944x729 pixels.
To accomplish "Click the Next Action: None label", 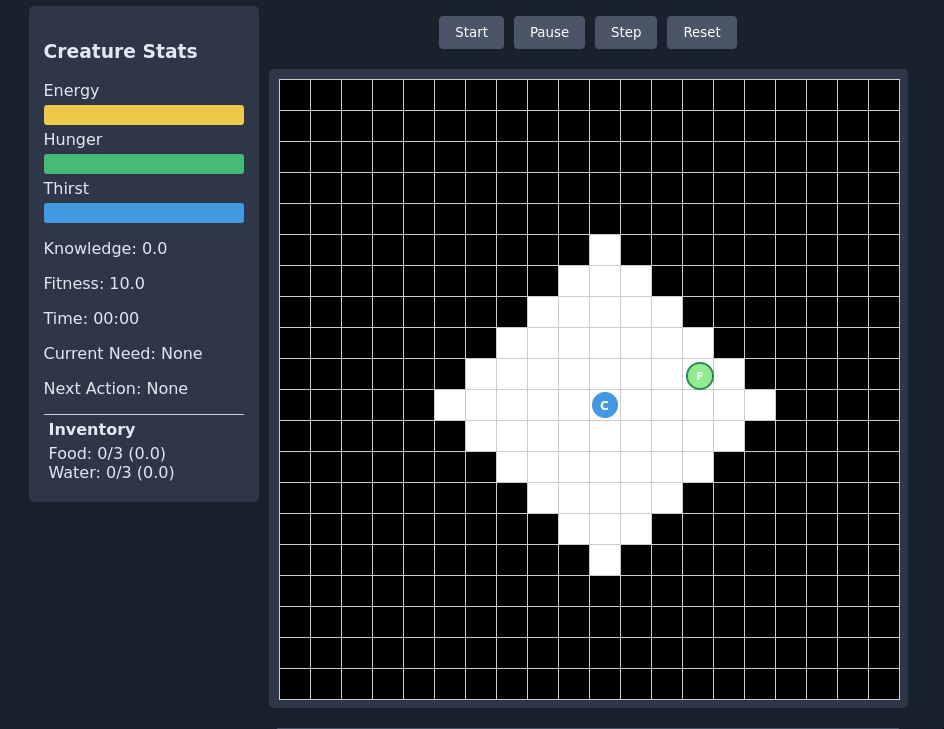I will (116, 388).
